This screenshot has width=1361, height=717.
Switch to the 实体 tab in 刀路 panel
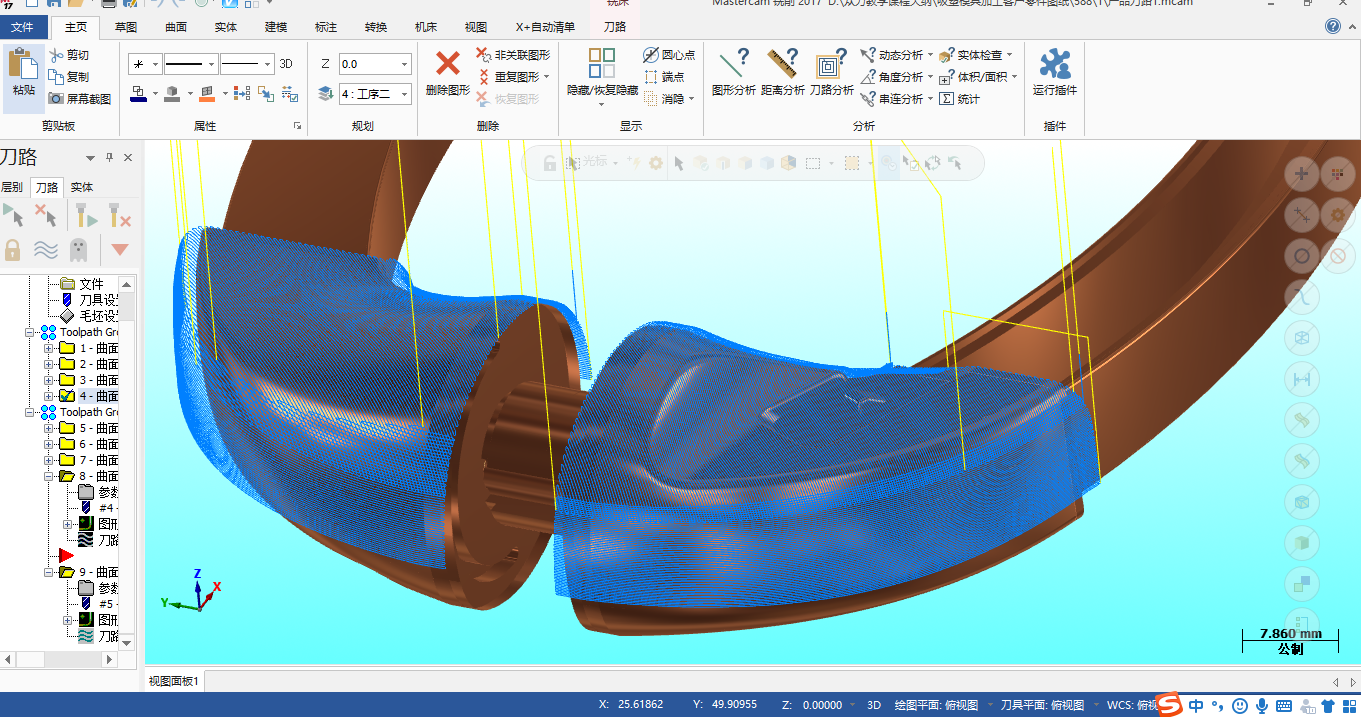(x=82, y=187)
